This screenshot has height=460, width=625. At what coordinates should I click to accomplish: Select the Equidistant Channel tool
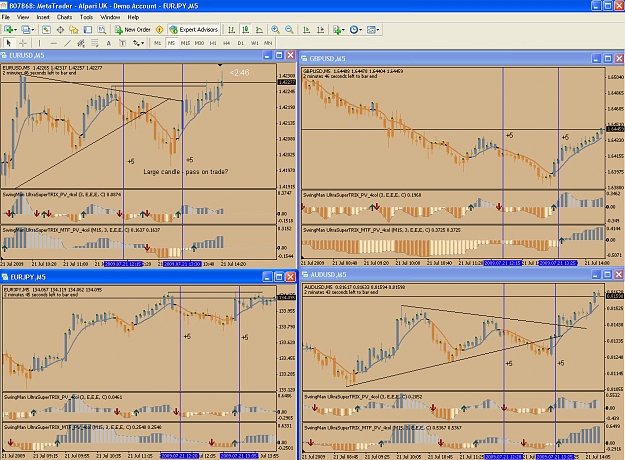(81, 43)
